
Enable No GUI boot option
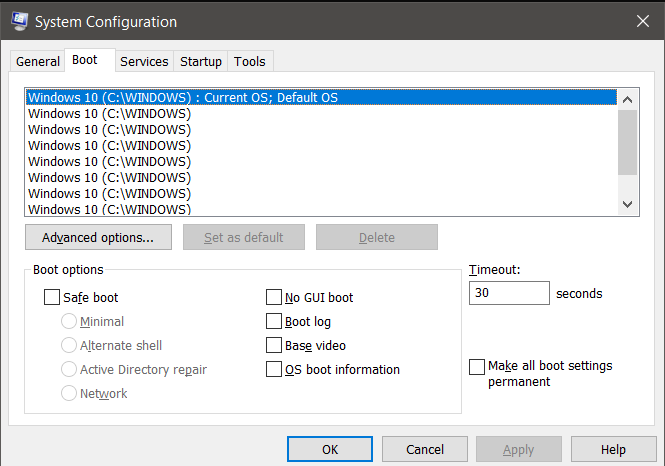pyautogui.click(x=274, y=297)
